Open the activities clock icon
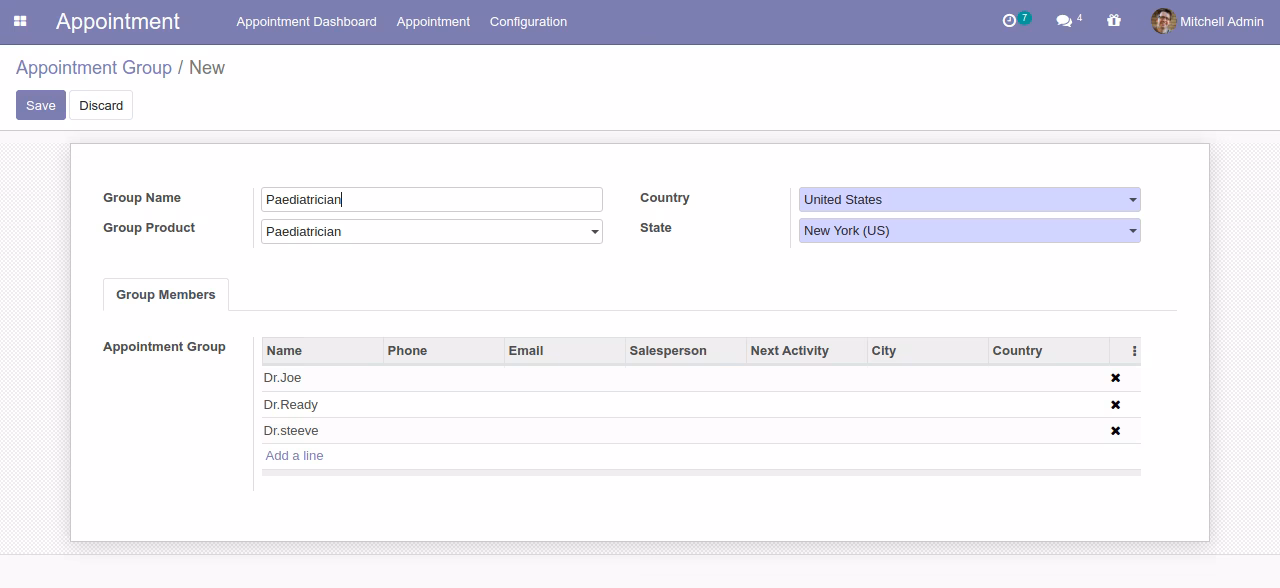 (x=1010, y=21)
